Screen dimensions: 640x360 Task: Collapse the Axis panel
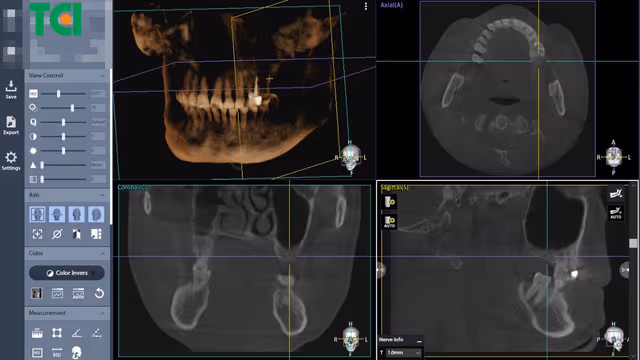(x=102, y=196)
